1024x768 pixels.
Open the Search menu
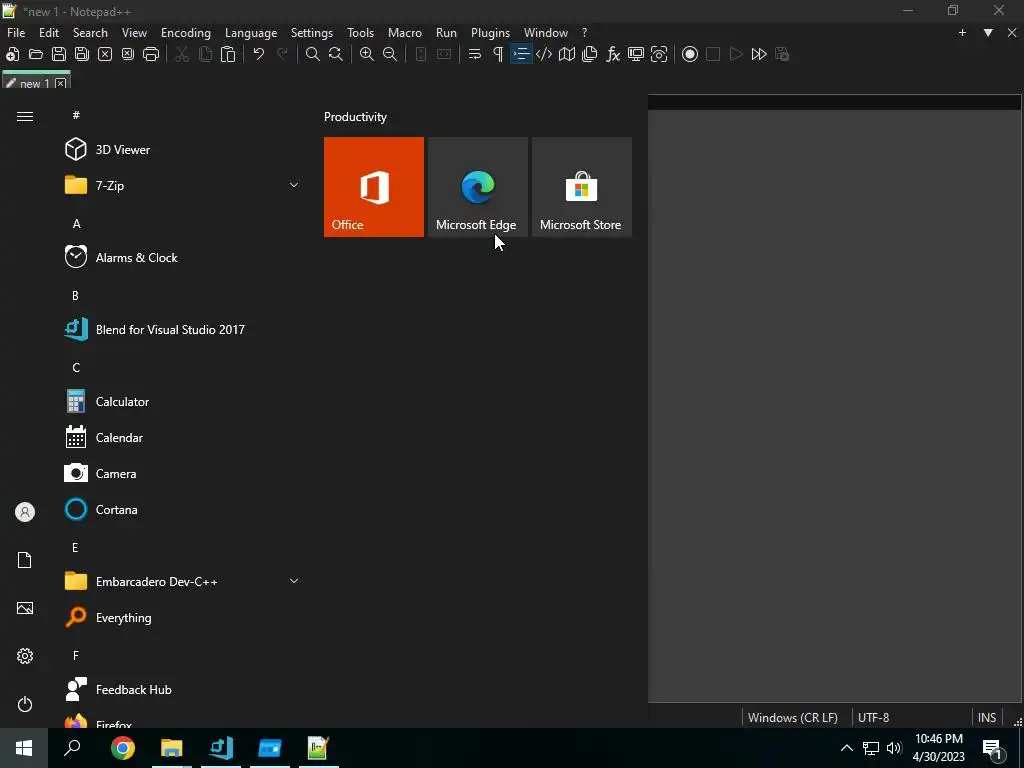pyautogui.click(x=90, y=33)
